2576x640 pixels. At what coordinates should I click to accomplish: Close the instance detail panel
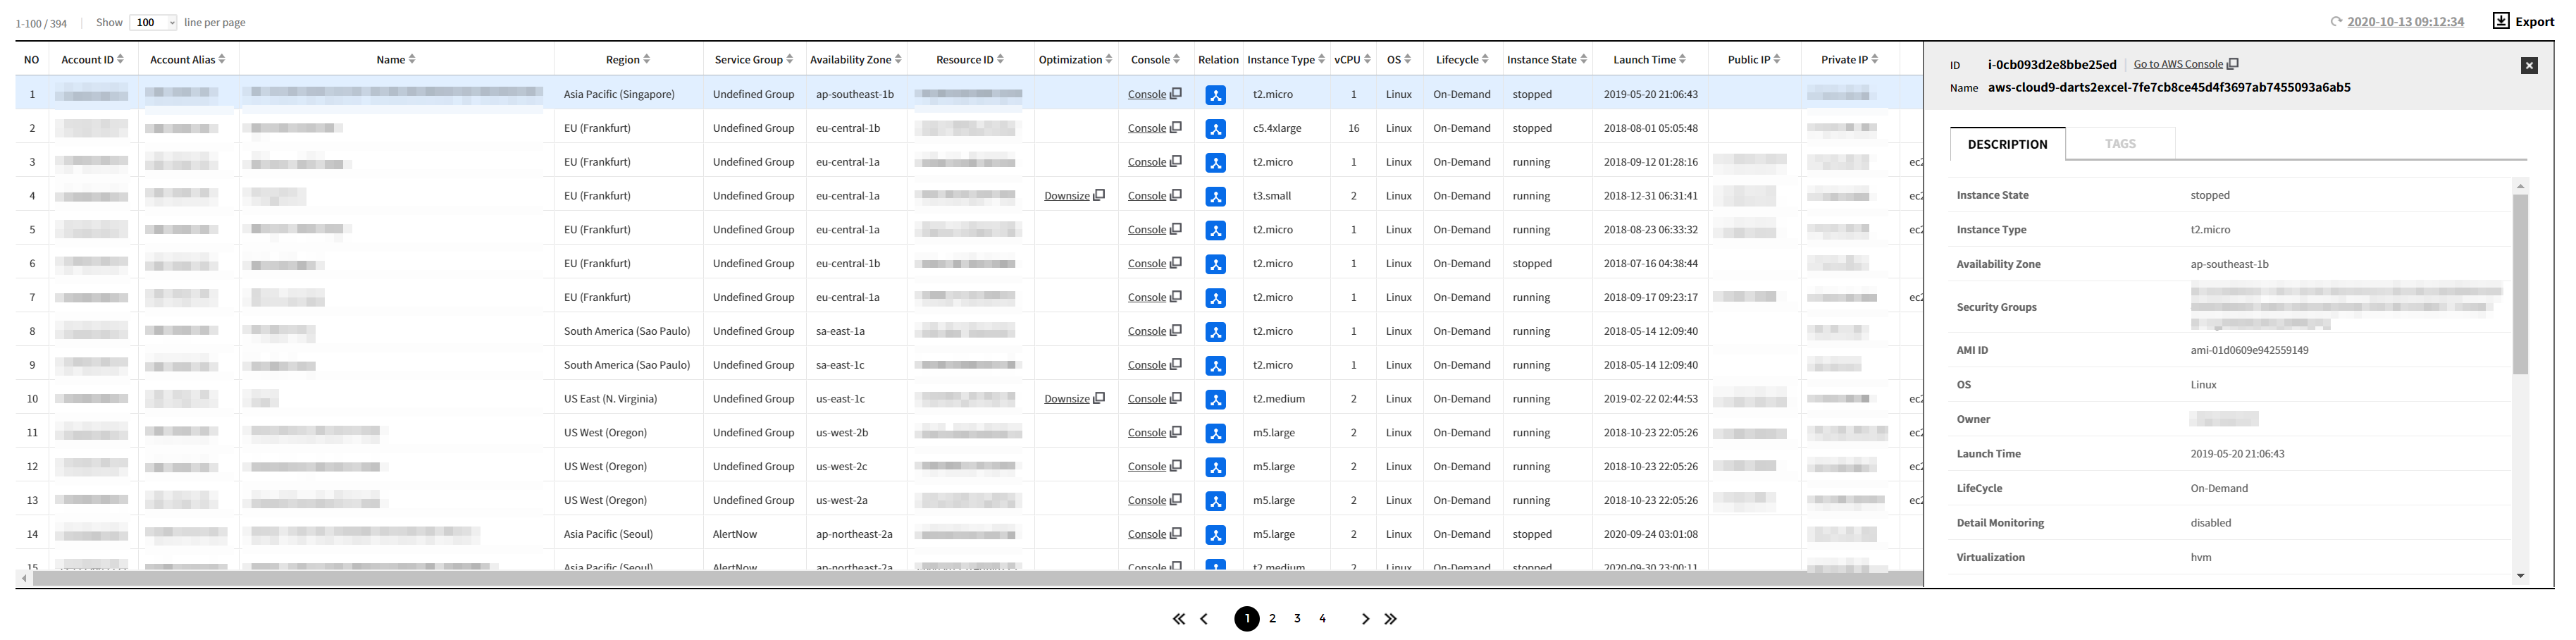click(2529, 65)
